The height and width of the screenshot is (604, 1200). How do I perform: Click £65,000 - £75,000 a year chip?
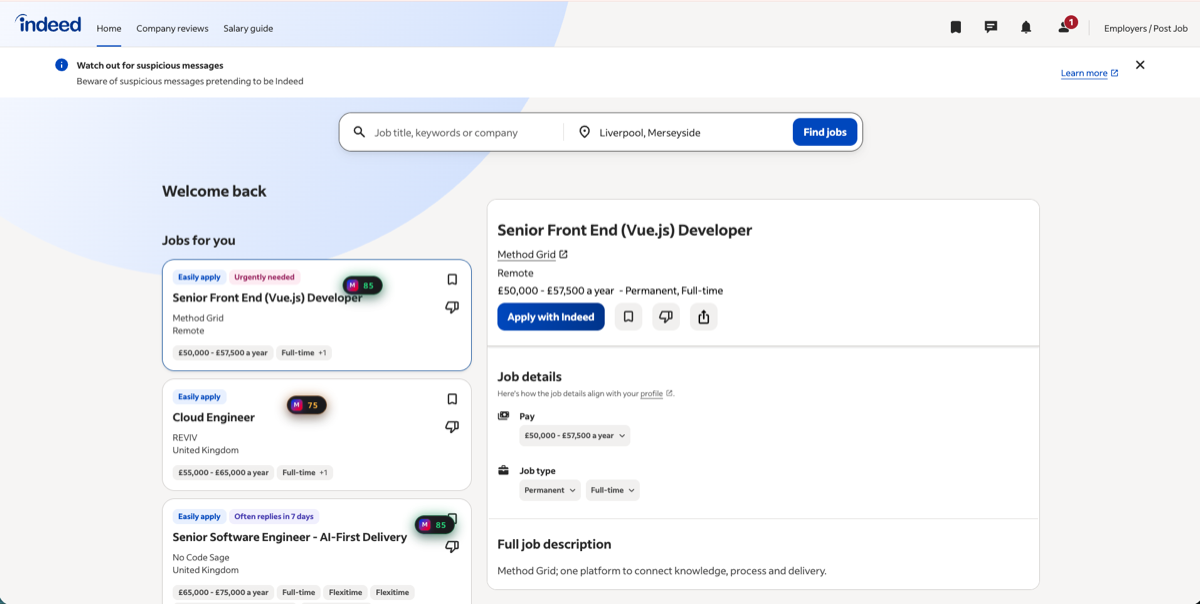click(x=224, y=592)
